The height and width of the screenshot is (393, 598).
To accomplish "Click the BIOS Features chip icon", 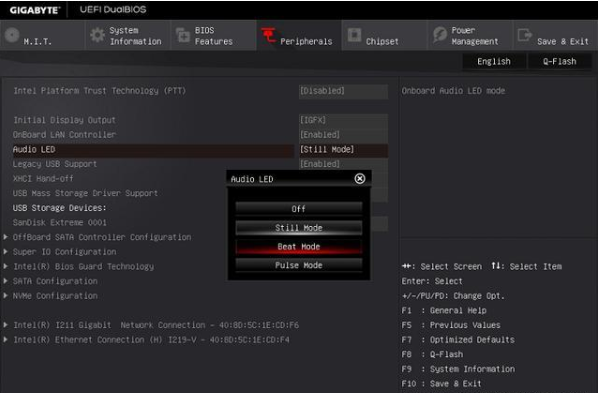I will (x=183, y=35).
